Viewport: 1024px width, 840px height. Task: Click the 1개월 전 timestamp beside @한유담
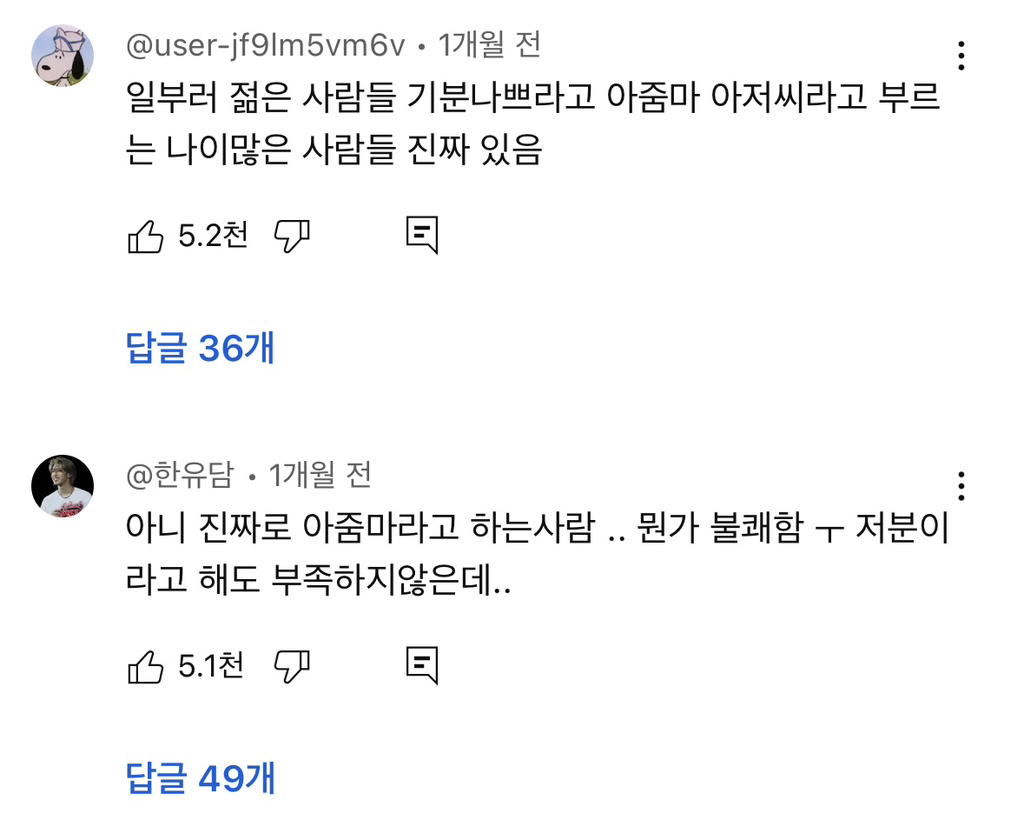pyautogui.click(x=321, y=475)
